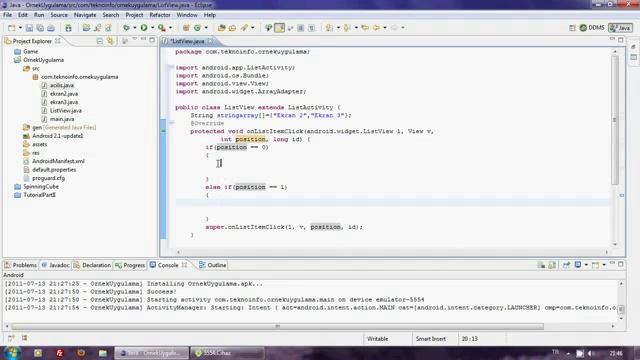Open the Source menu

point(59,15)
